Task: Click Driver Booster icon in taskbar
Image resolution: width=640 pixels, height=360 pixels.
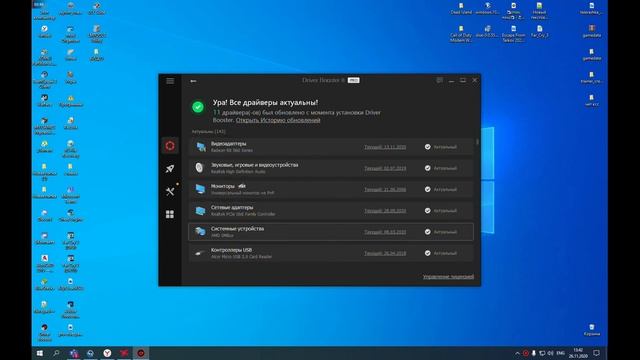Action: [x=141, y=353]
